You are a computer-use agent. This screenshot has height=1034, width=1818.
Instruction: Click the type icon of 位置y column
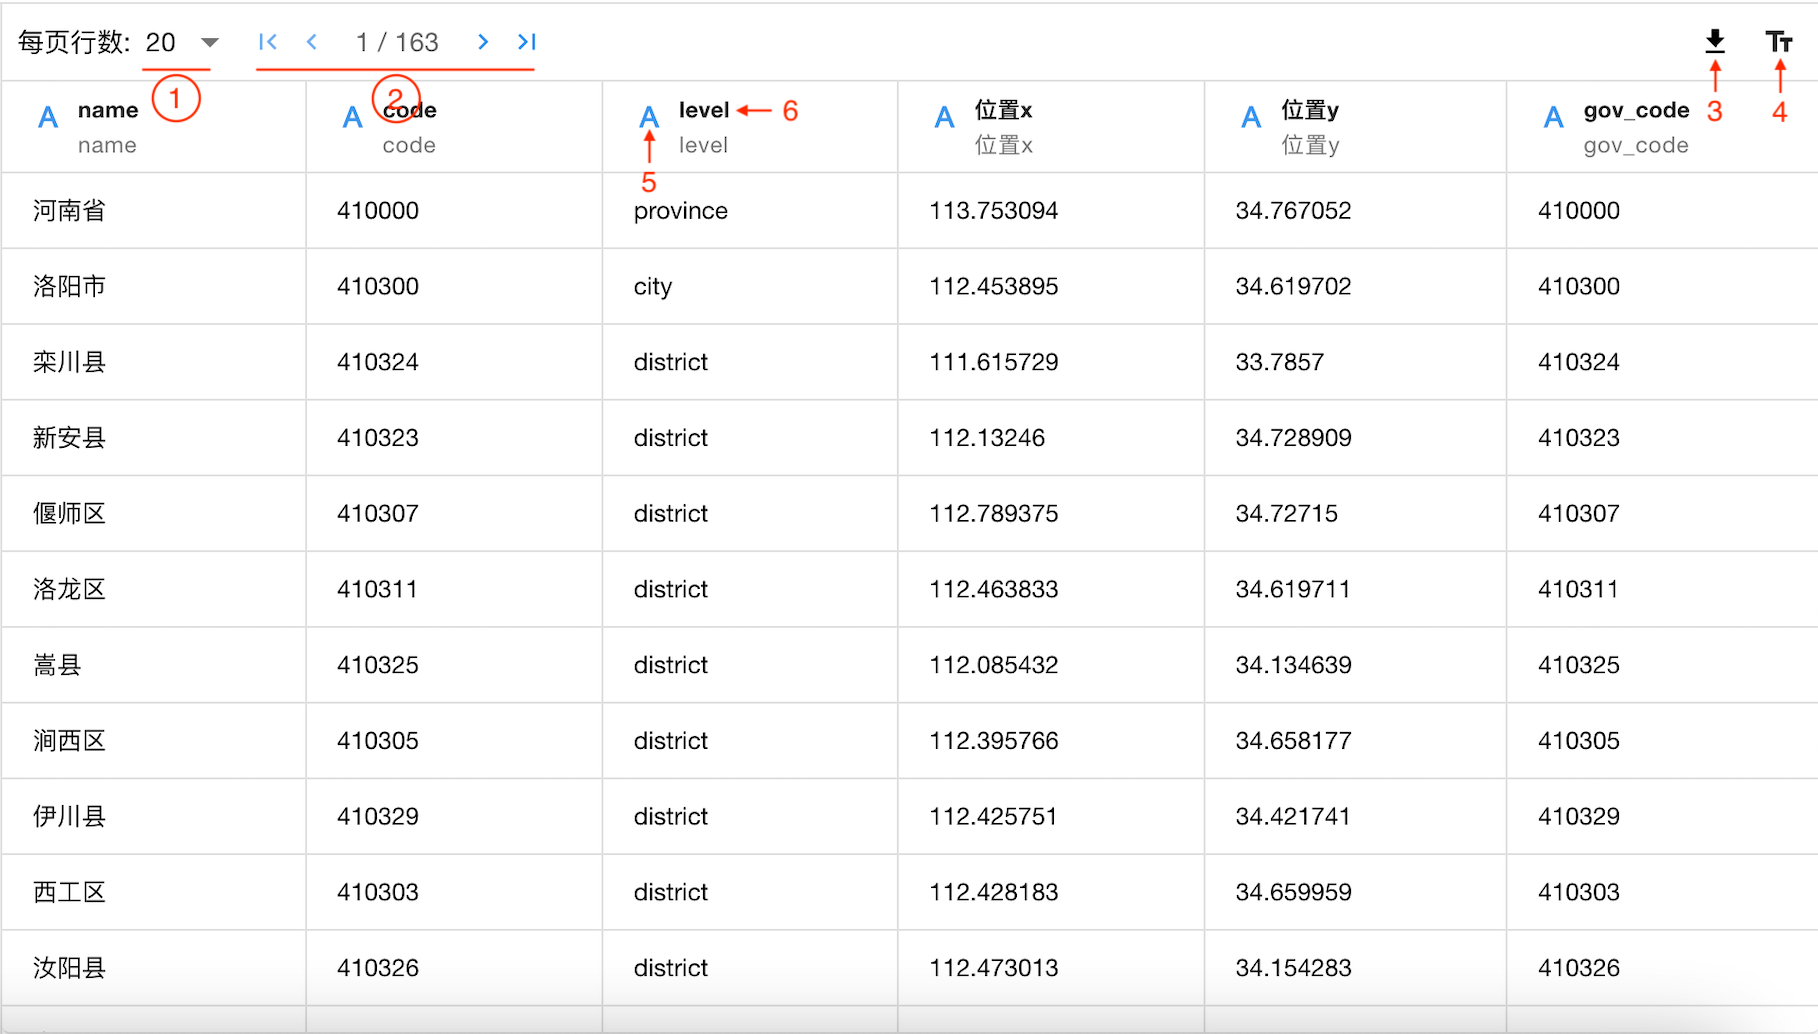coord(1251,118)
